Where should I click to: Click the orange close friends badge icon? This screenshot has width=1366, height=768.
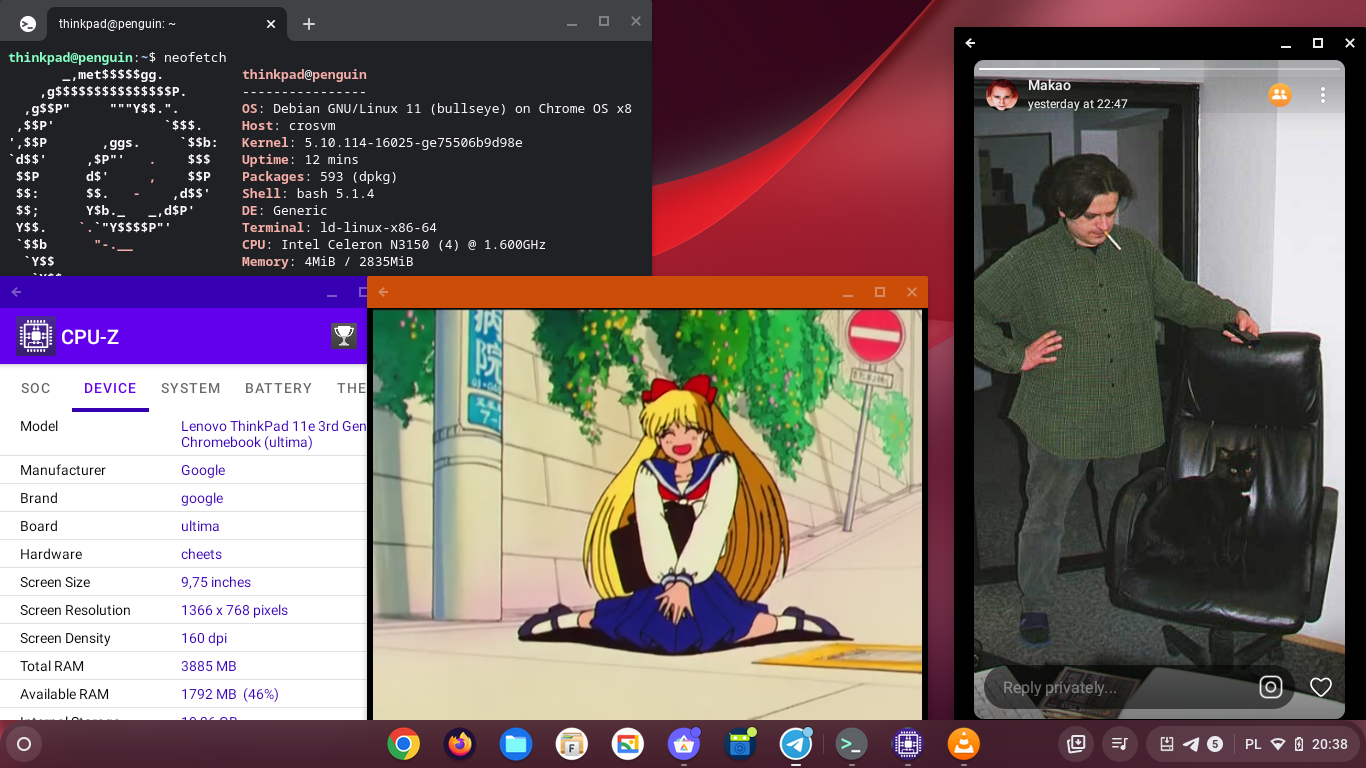(x=1279, y=95)
